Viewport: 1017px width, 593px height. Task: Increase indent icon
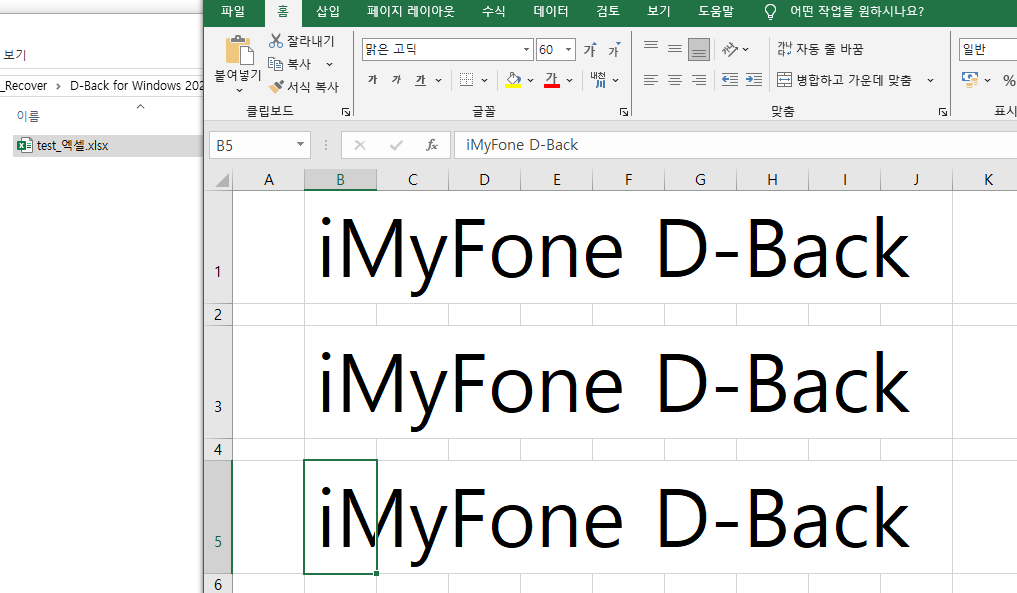(x=754, y=80)
